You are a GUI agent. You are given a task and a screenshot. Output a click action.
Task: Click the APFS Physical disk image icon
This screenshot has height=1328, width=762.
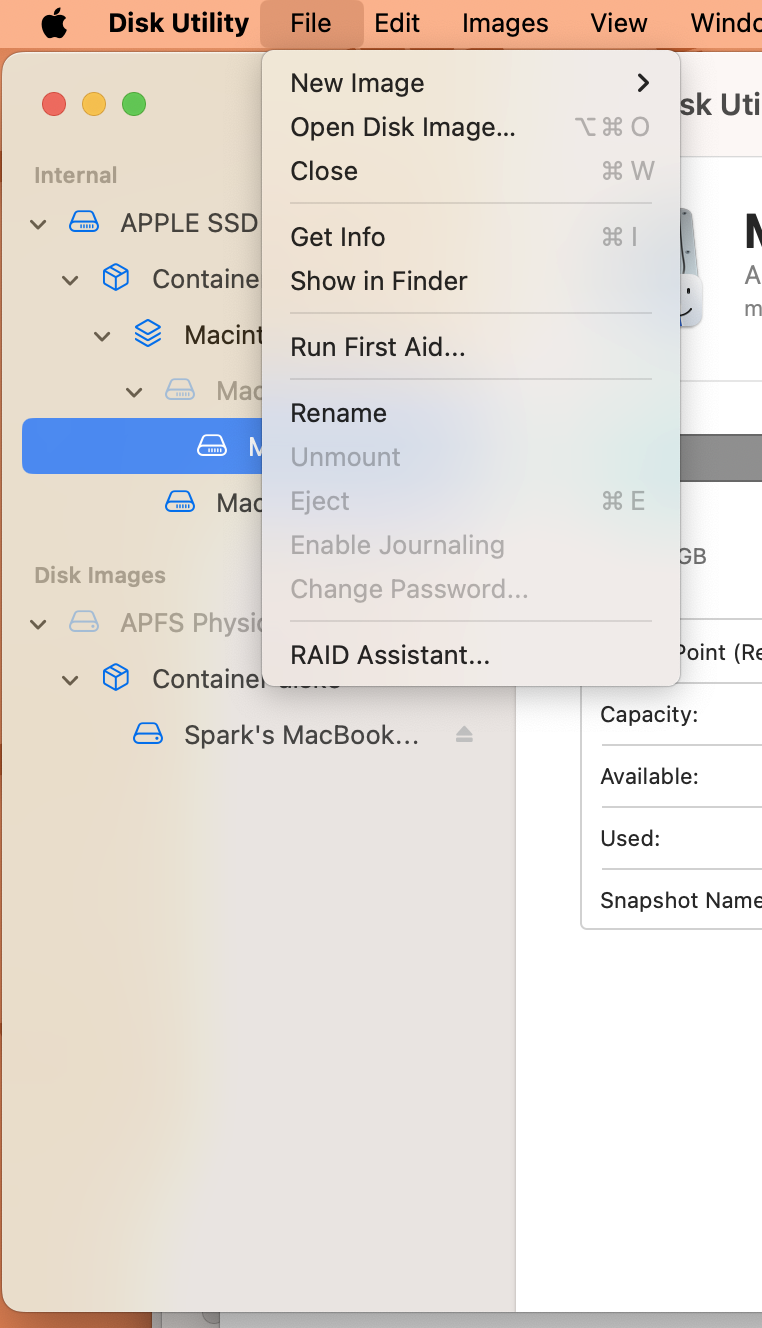coord(84,623)
